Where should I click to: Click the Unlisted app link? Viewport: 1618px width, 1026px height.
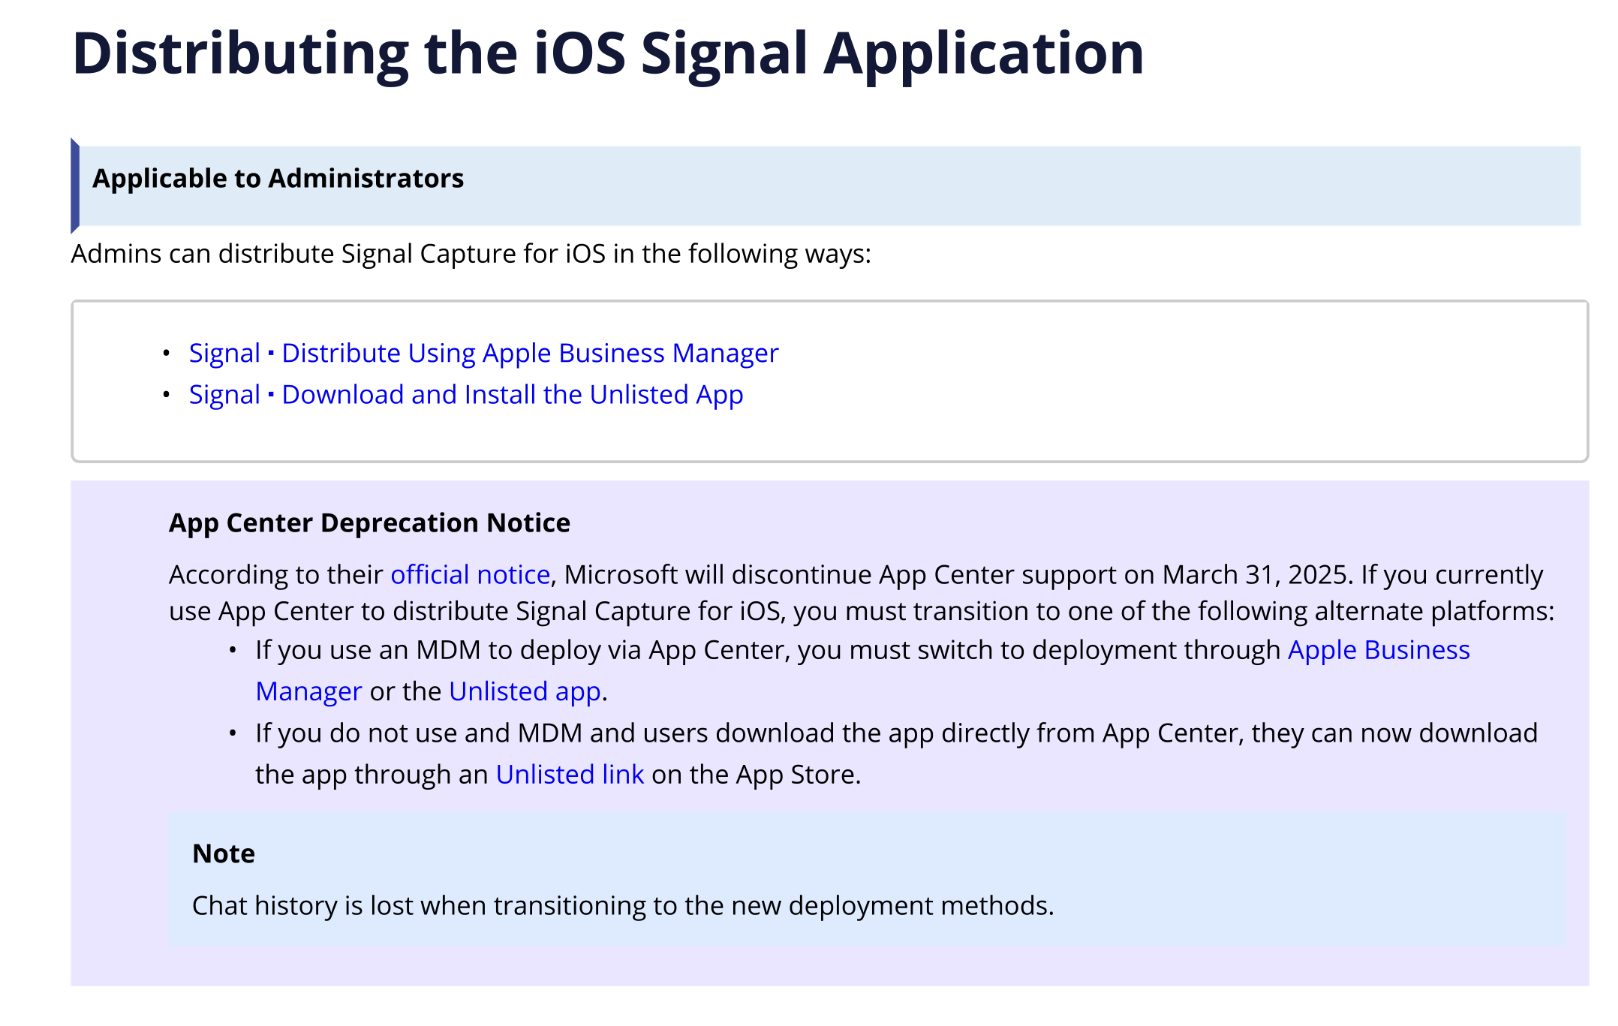click(525, 691)
